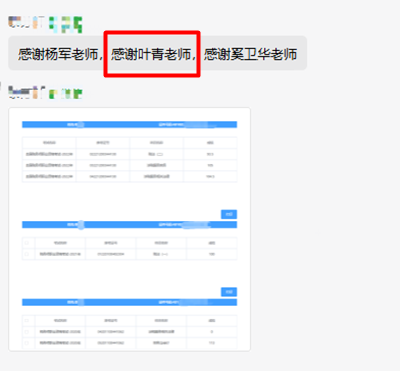
Task: Check the last data row of the third table
Action: pos(27,343)
